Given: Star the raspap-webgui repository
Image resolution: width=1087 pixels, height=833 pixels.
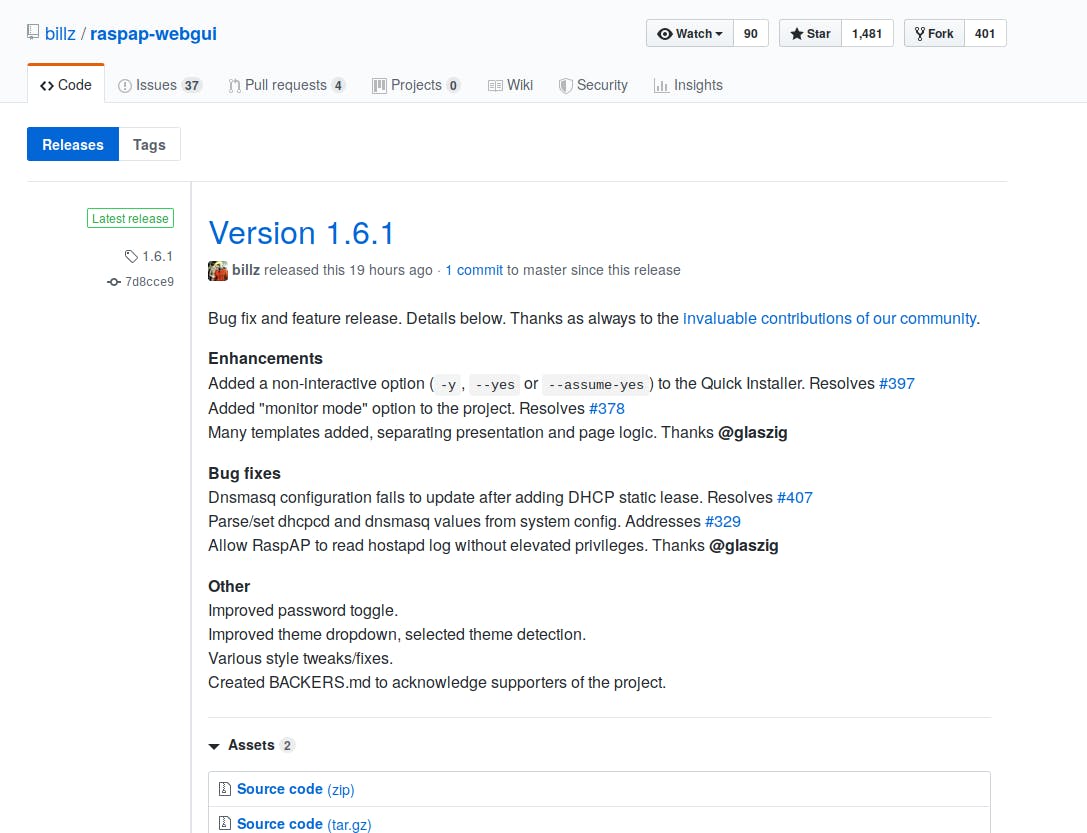Looking at the screenshot, I should tap(810, 34).
